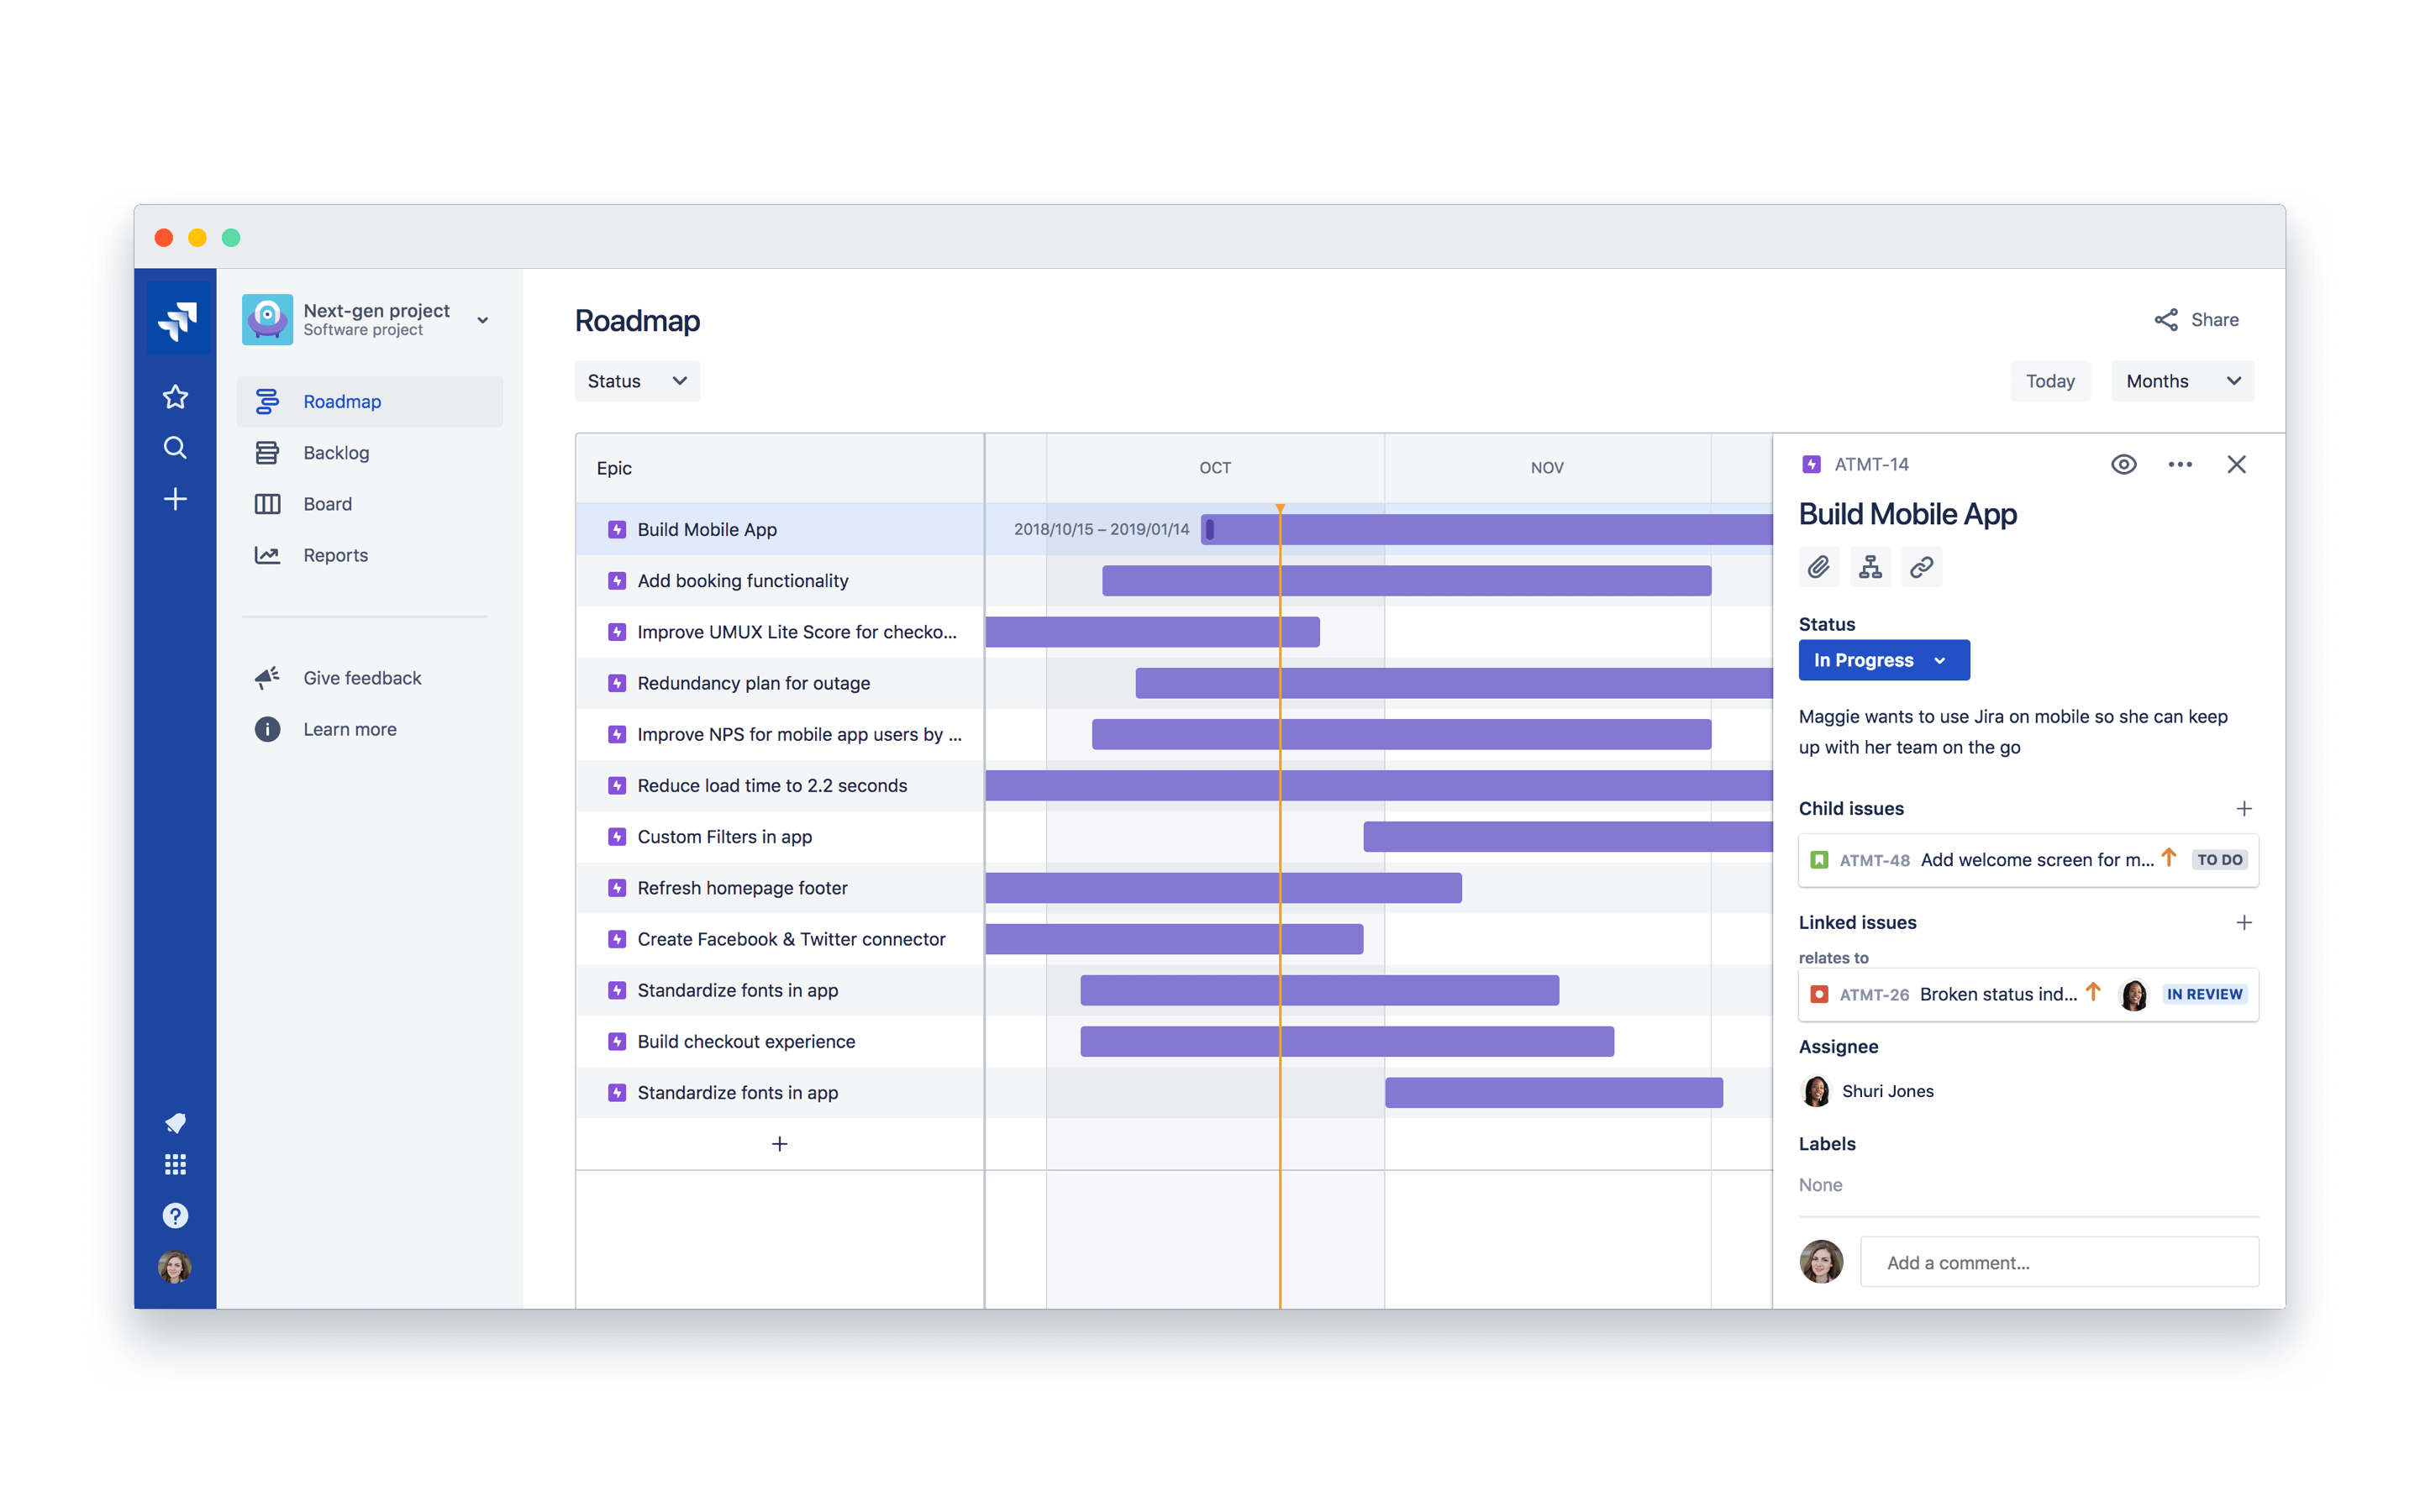Click the attachment icon on Build Mobile App

click(x=1819, y=566)
